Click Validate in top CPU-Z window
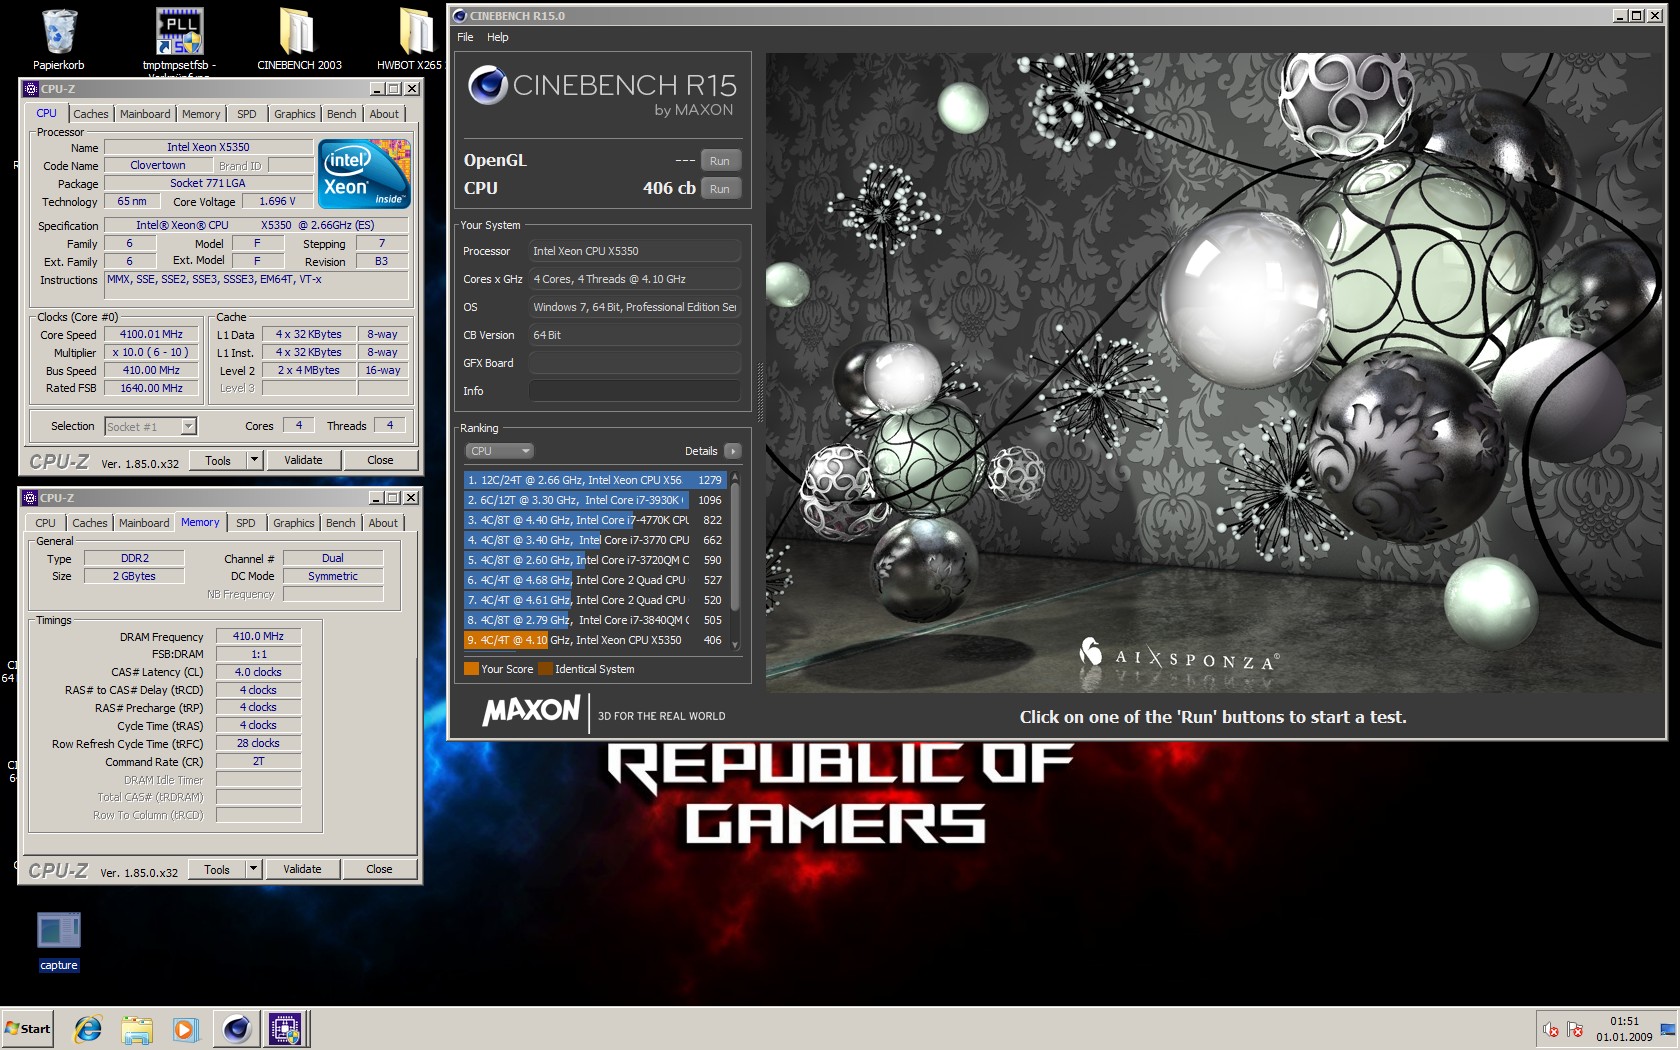 click(x=303, y=460)
